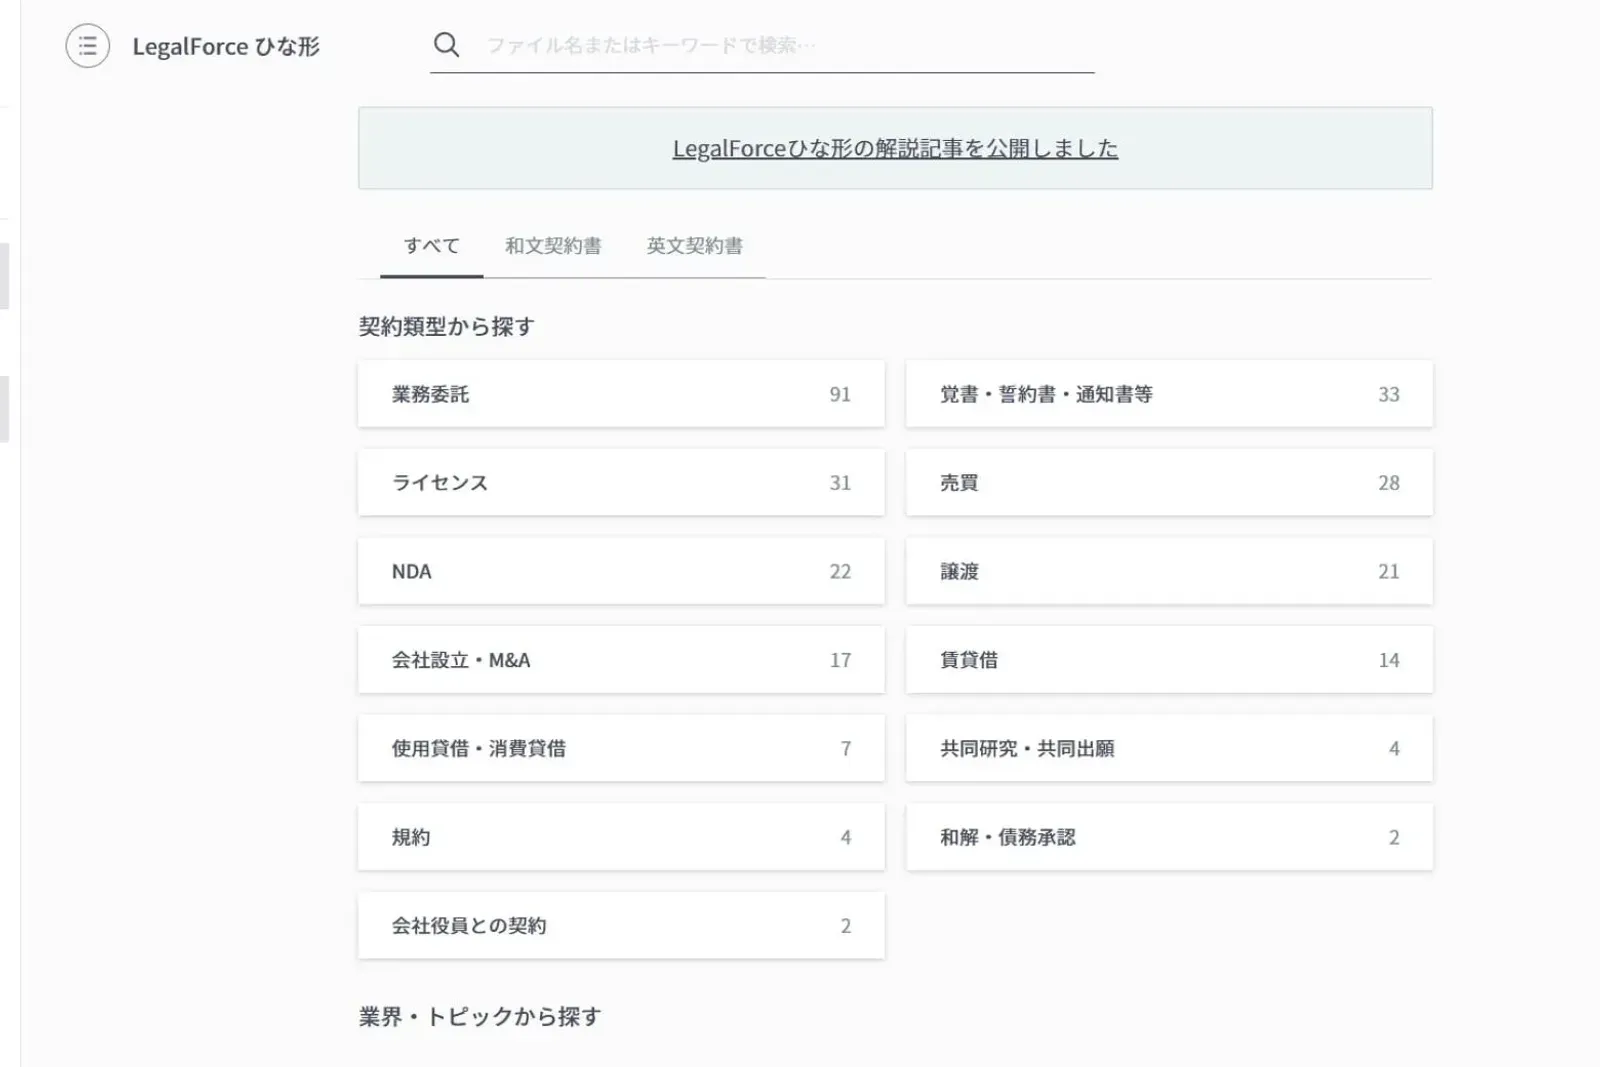1600x1067 pixels.
Task: Open the 使用貸借・消費貸借 category
Action: pyautogui.click(x=621, y=748)
